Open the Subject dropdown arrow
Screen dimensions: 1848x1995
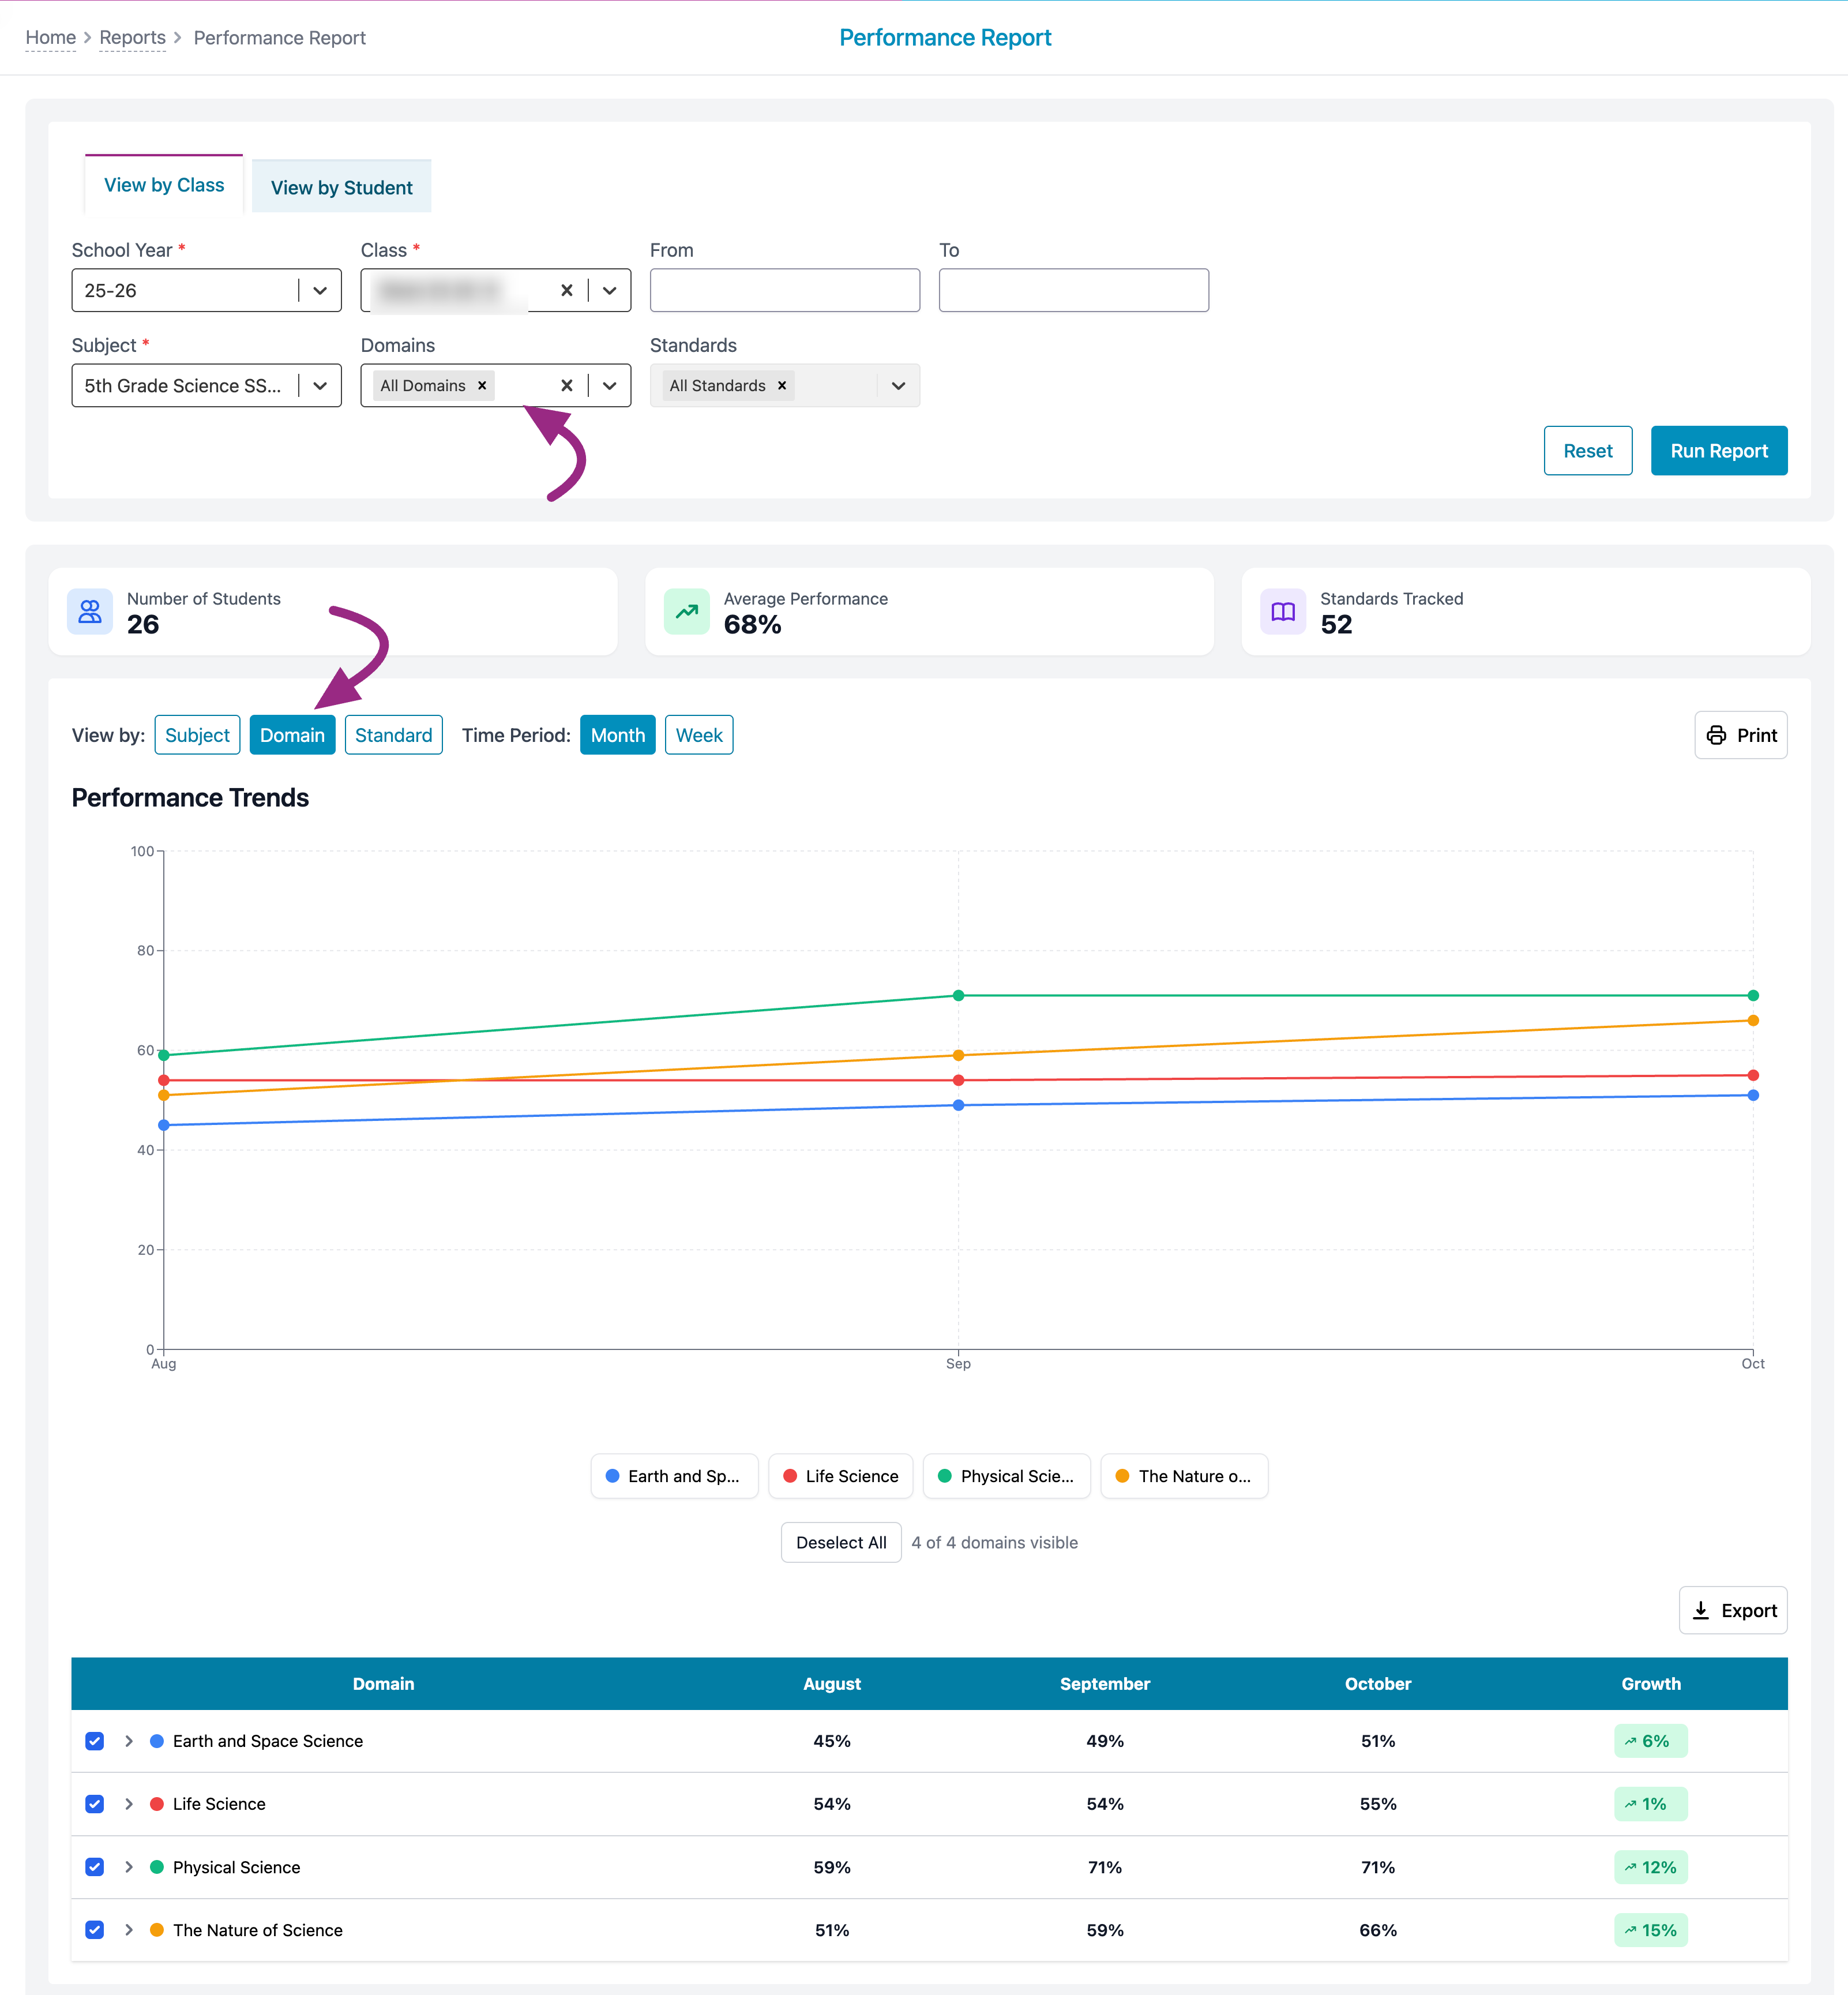click(x=320, y=386)
